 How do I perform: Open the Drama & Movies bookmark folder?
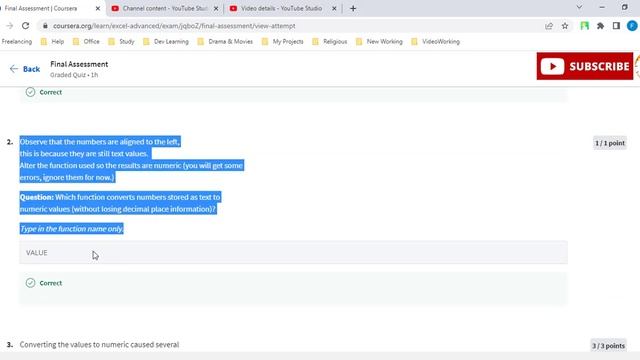225,42
